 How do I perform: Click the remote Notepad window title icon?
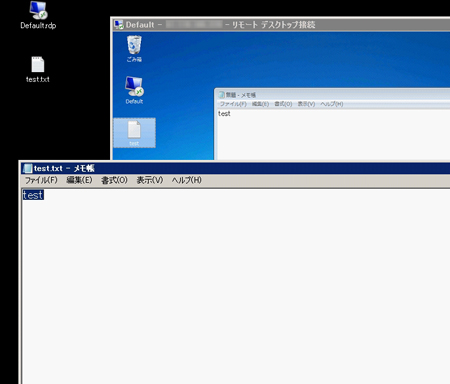[x=222, y=95]
